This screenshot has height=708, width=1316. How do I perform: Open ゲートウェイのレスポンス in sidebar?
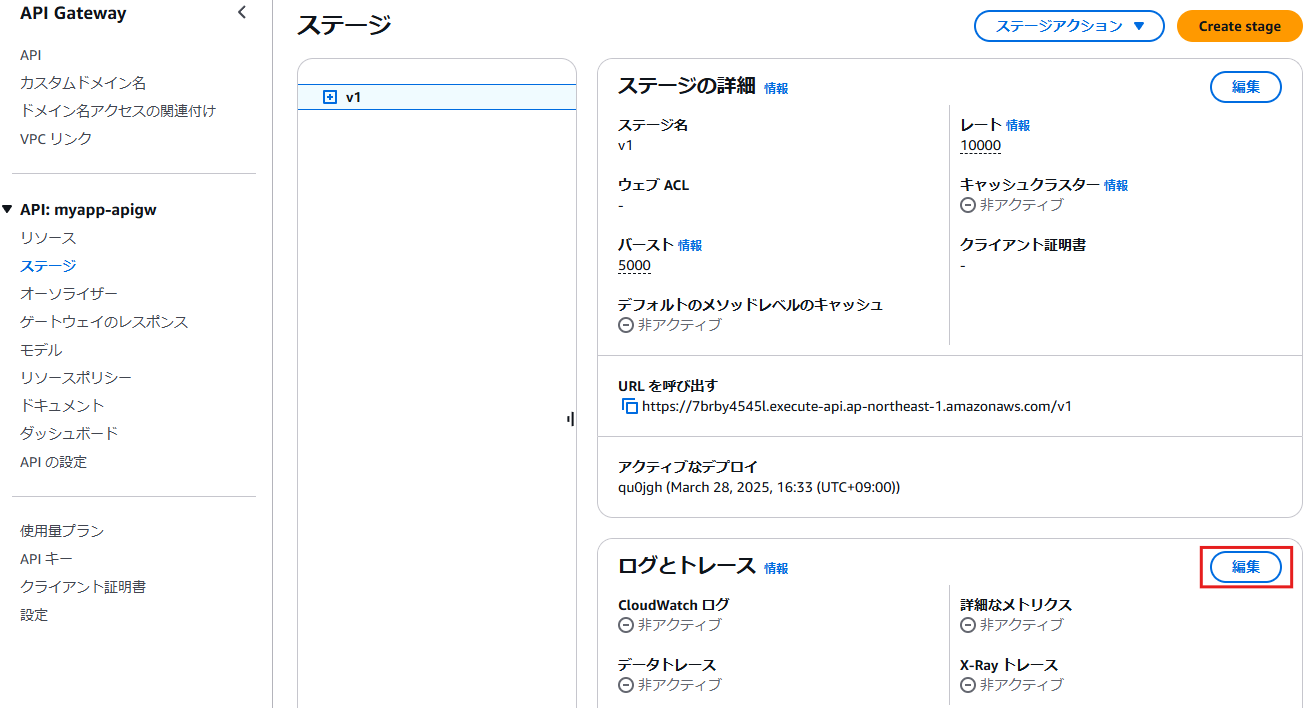pyautogui.click(x=104, y=322)
